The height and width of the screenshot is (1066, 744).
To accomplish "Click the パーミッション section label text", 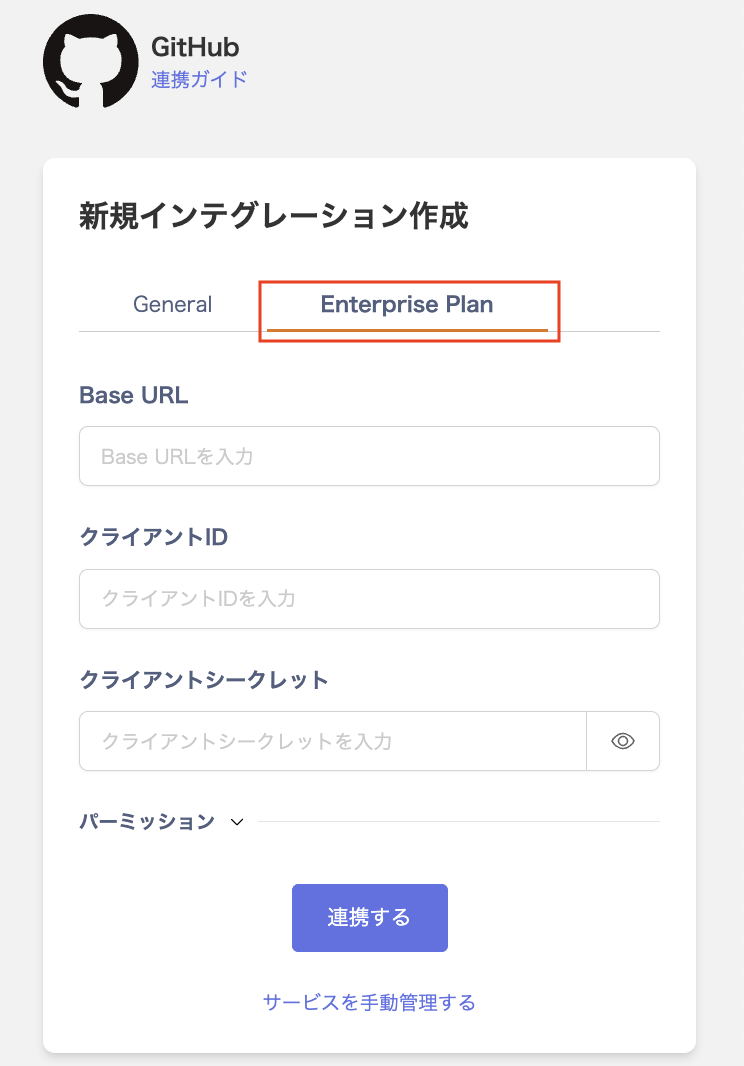I will coord(147,822).
